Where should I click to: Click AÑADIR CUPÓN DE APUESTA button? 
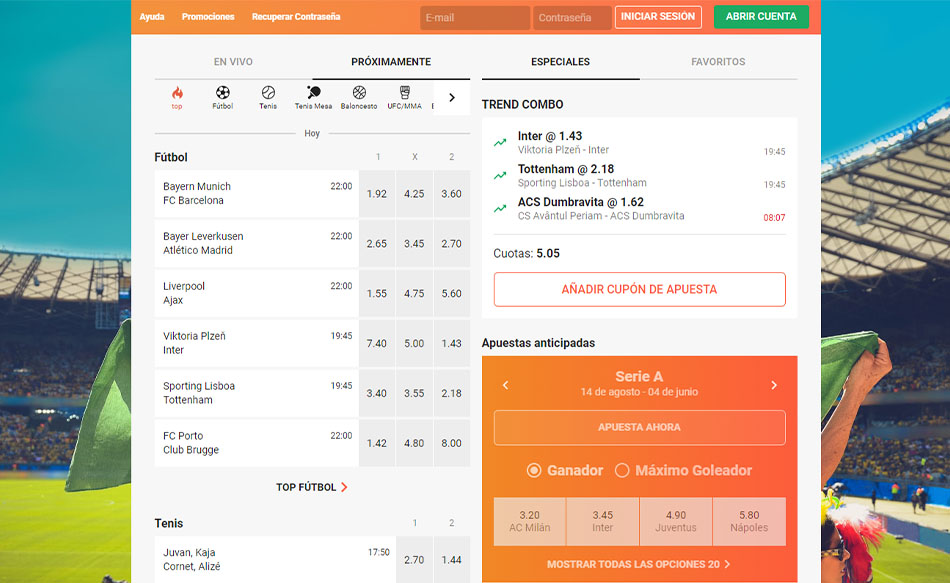[639, 289]
